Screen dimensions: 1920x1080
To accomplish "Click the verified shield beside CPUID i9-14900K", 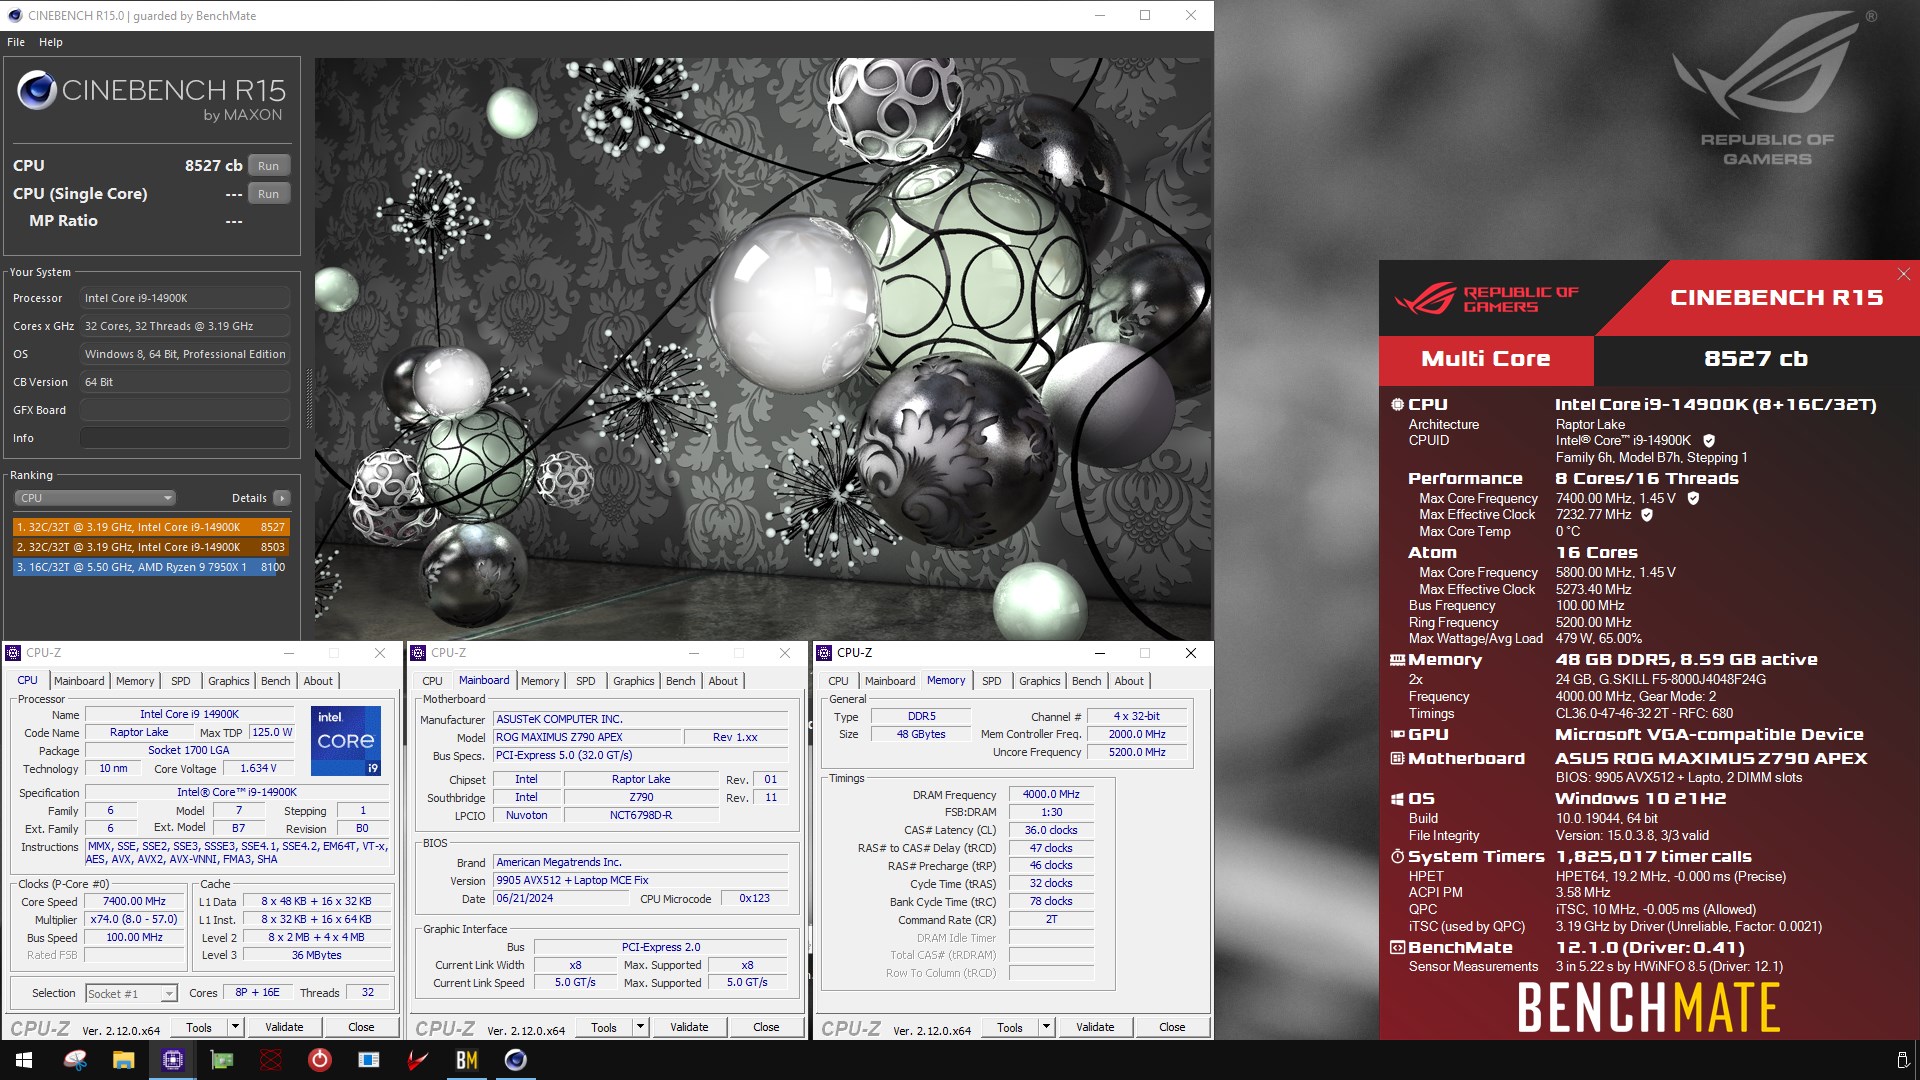I will pos(1709,441).
